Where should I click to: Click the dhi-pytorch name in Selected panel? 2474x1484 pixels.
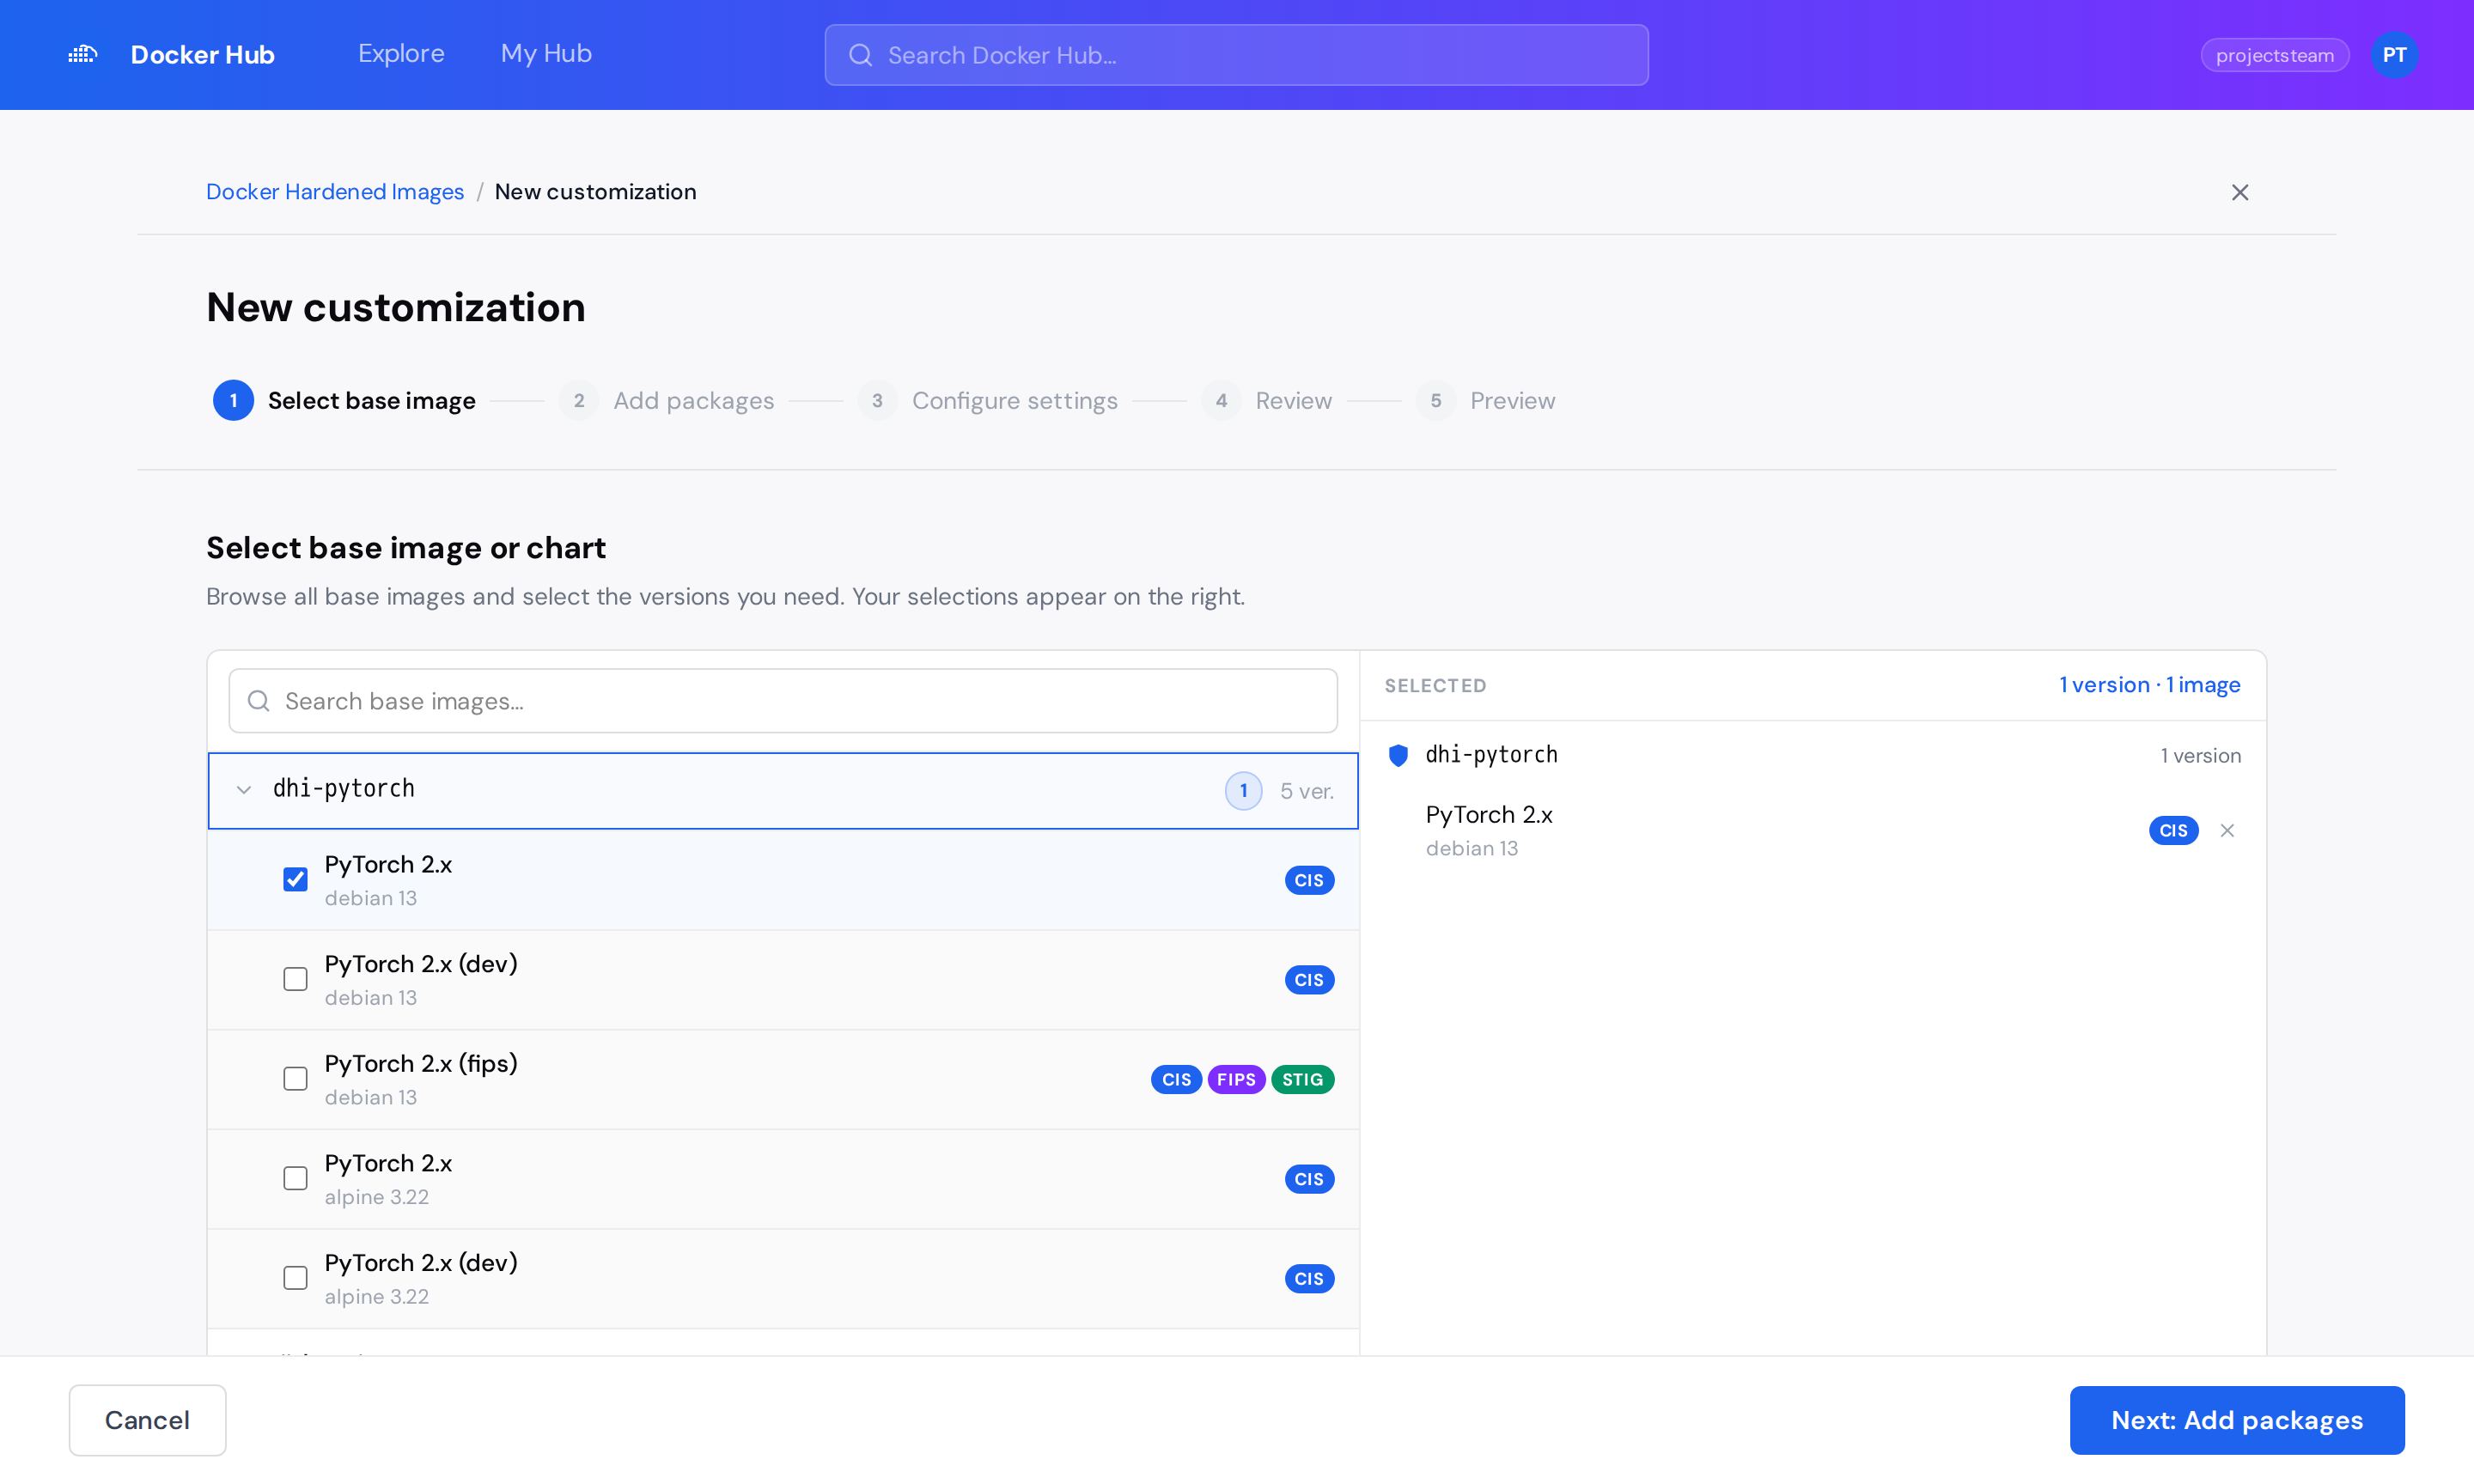point(1491,755)
